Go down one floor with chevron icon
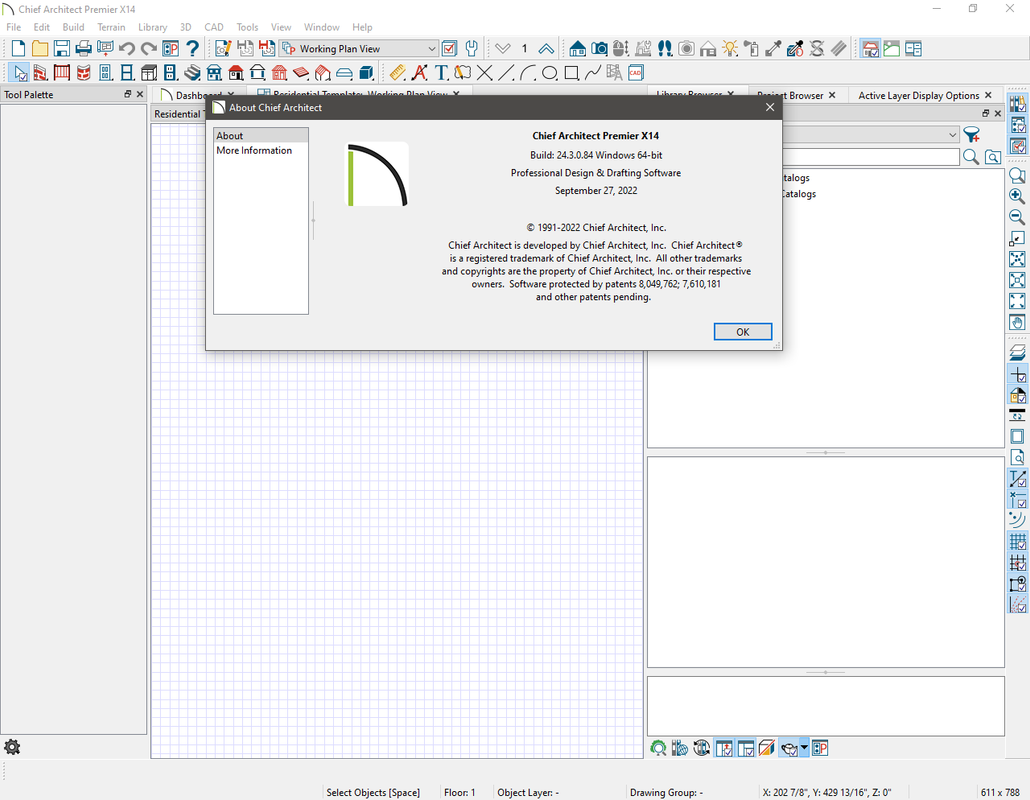 tap(503, 49)
